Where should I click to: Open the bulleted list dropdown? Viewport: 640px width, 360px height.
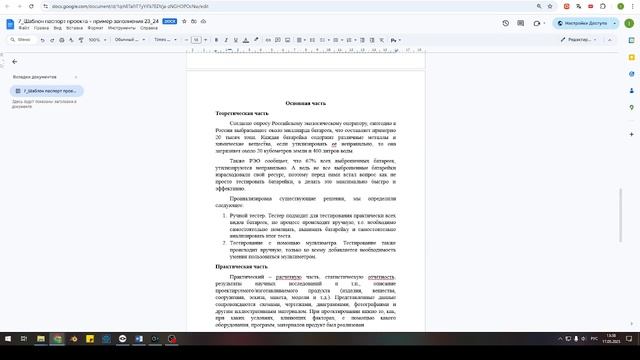[x=338, y=40]
